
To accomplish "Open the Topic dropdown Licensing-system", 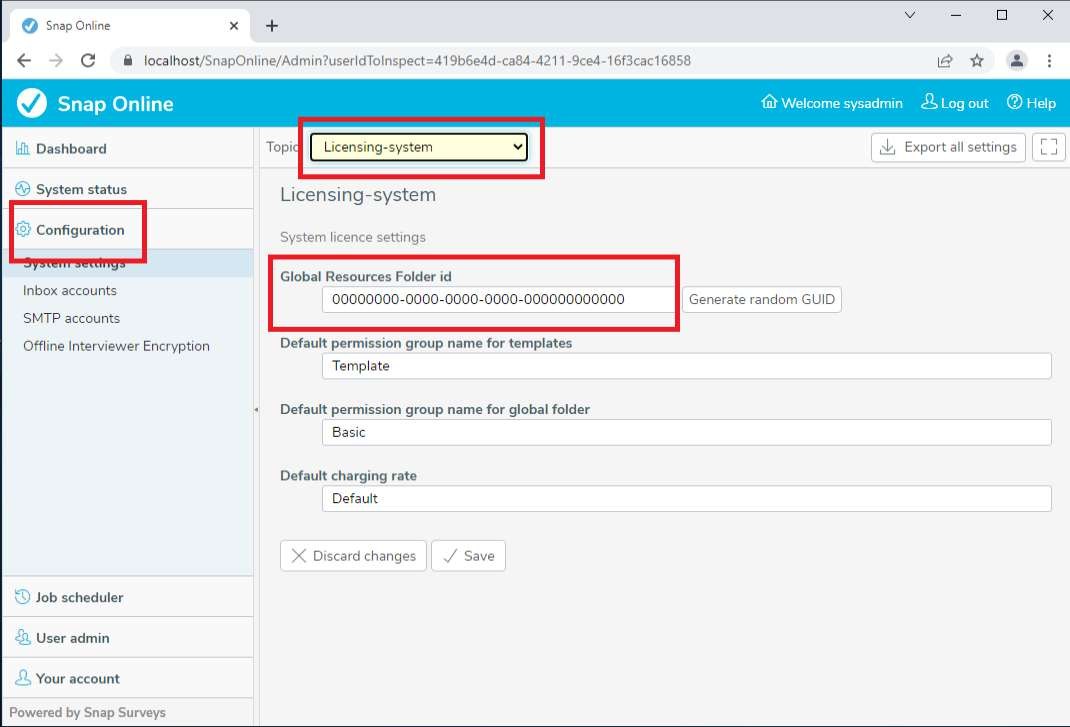I will click(418, 147).
